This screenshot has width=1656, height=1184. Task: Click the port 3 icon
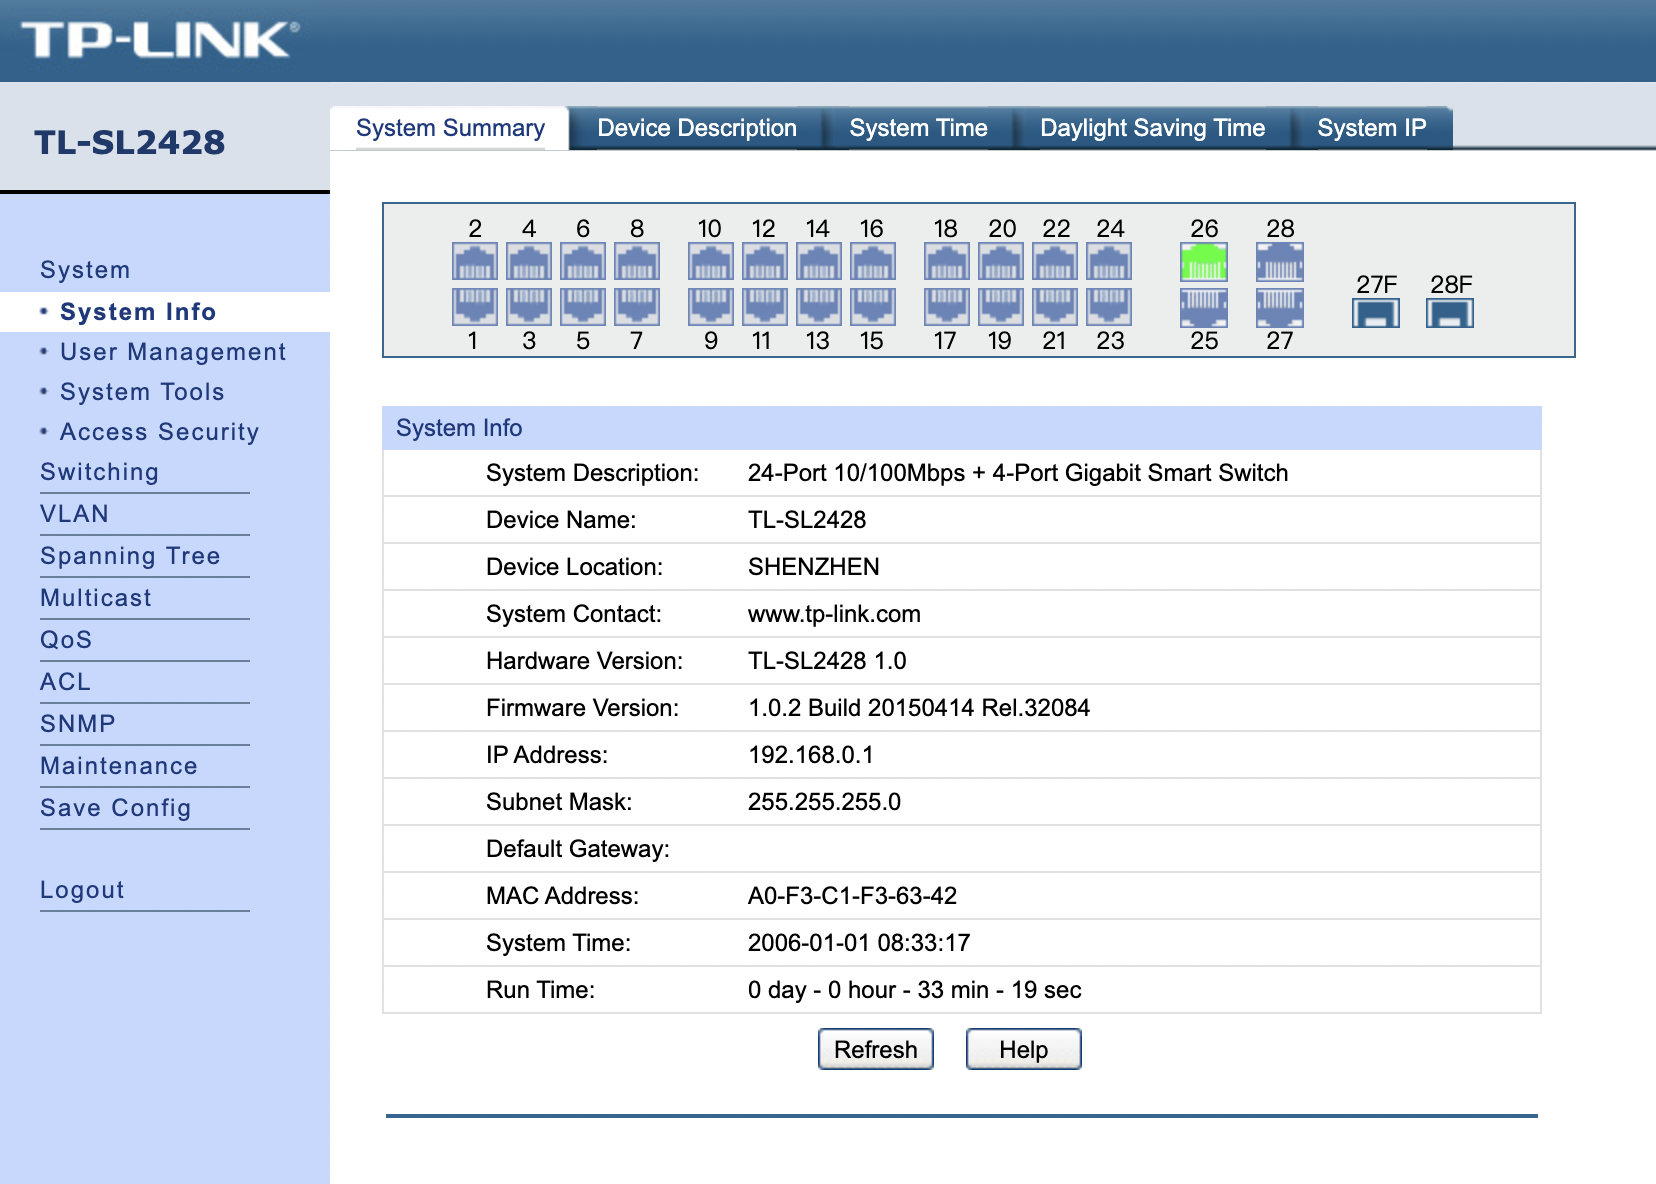[x=529, y=306]
